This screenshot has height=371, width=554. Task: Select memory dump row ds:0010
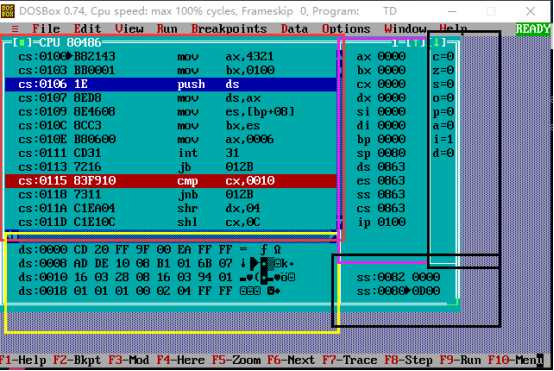click(x=157, y=277)
